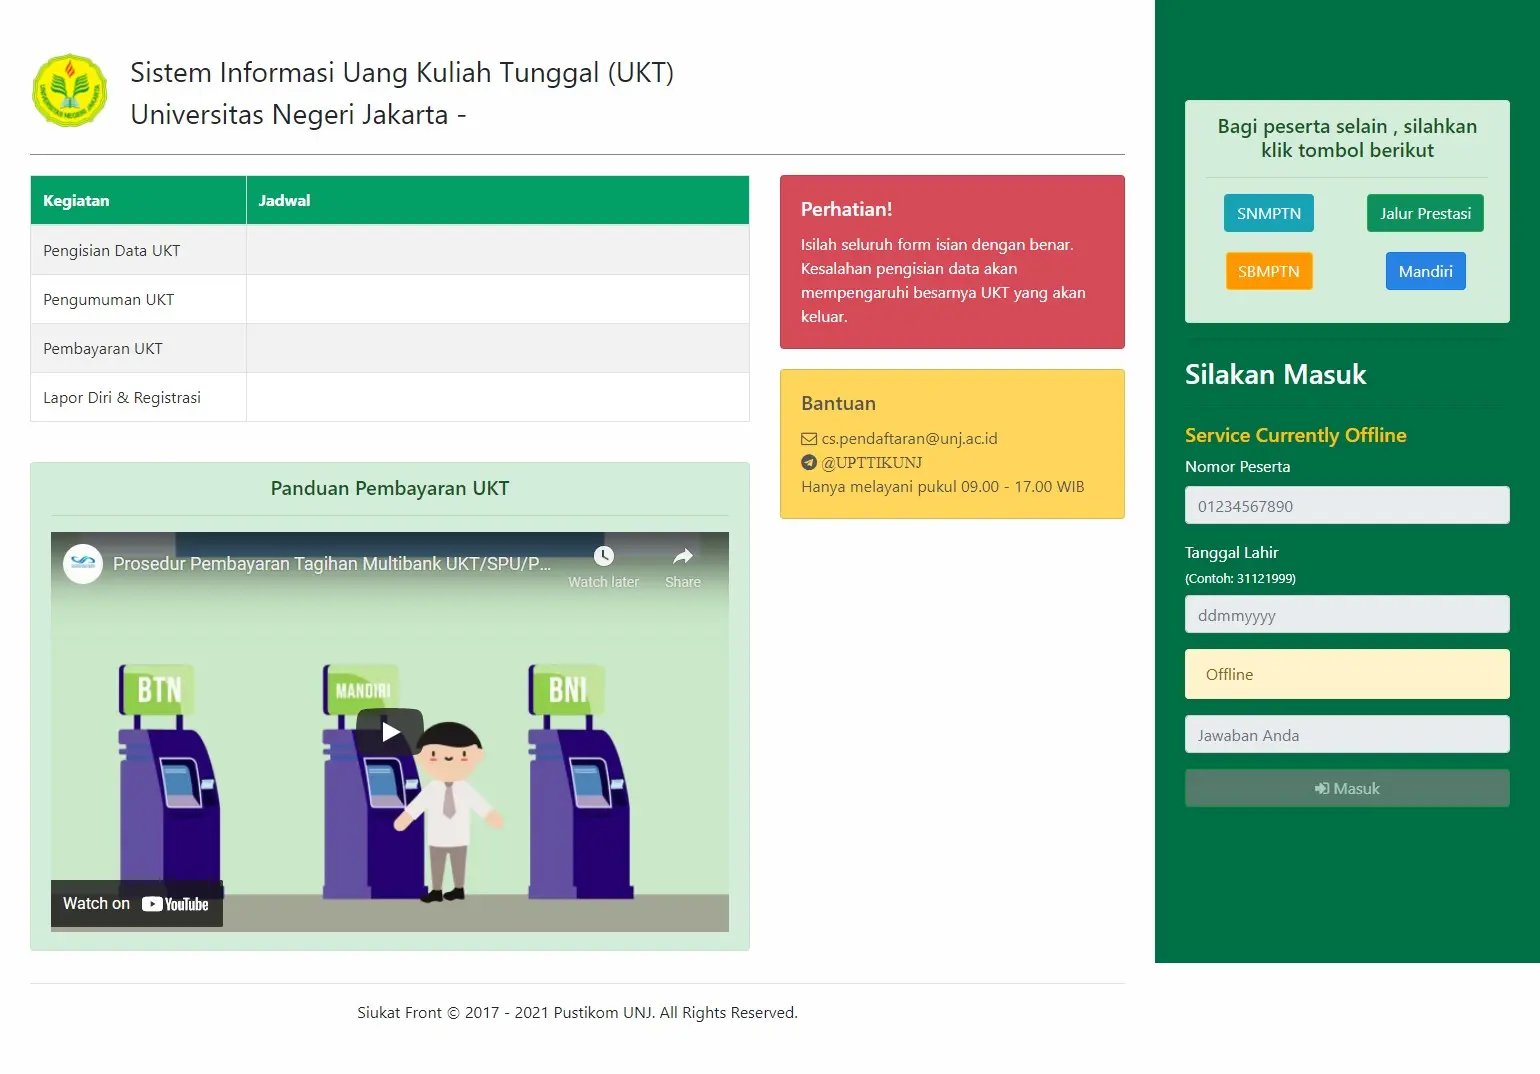Open the video title link
The height and width of the screenshot is (1074, 1540).
(331, 564)
